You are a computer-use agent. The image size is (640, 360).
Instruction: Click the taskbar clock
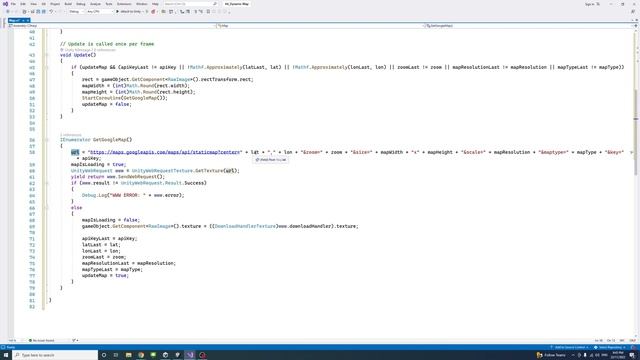tap(618, 355)
